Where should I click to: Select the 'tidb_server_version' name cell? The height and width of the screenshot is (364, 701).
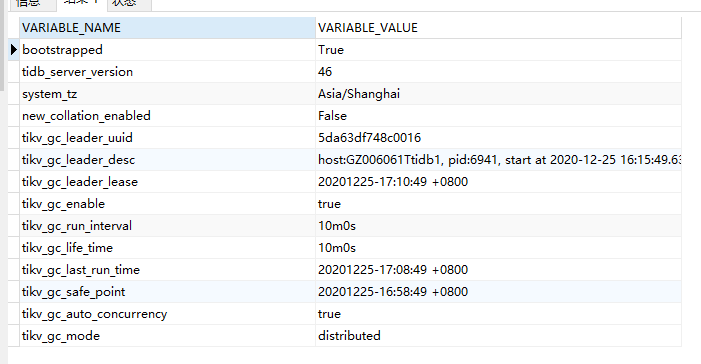pyautogui.click(x=168, y=72)
